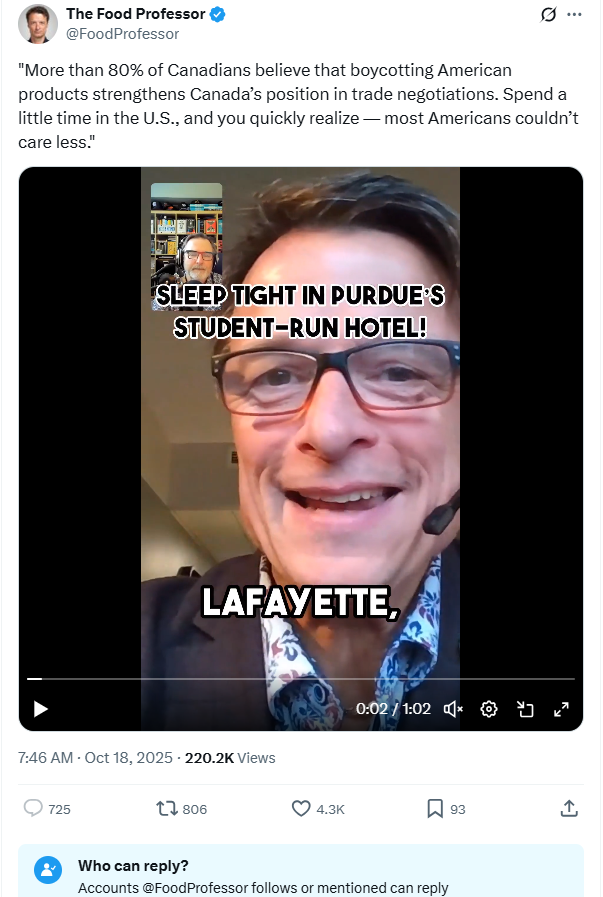
Task: Click the reply comment icon
Action: click(x=33, y=808)
